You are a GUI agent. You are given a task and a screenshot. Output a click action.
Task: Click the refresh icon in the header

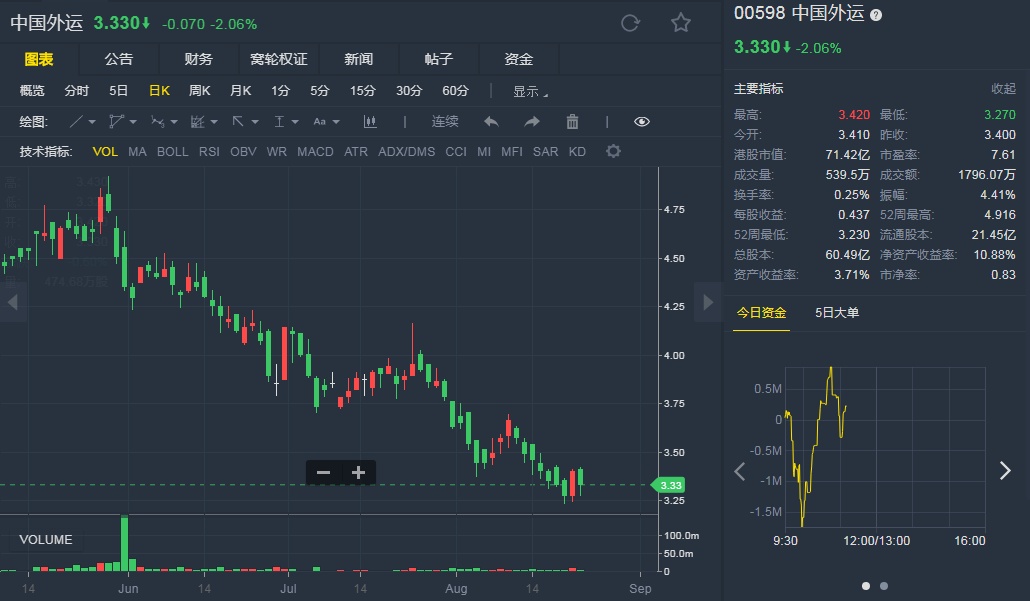[x=630, y=24]
